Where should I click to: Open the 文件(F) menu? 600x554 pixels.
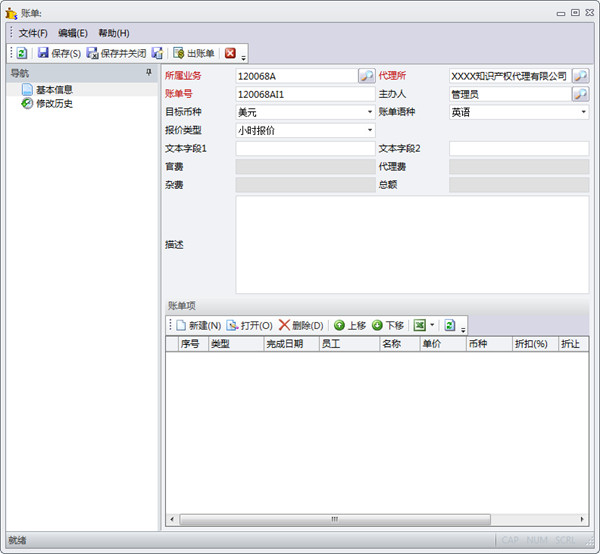pos(33,33)
